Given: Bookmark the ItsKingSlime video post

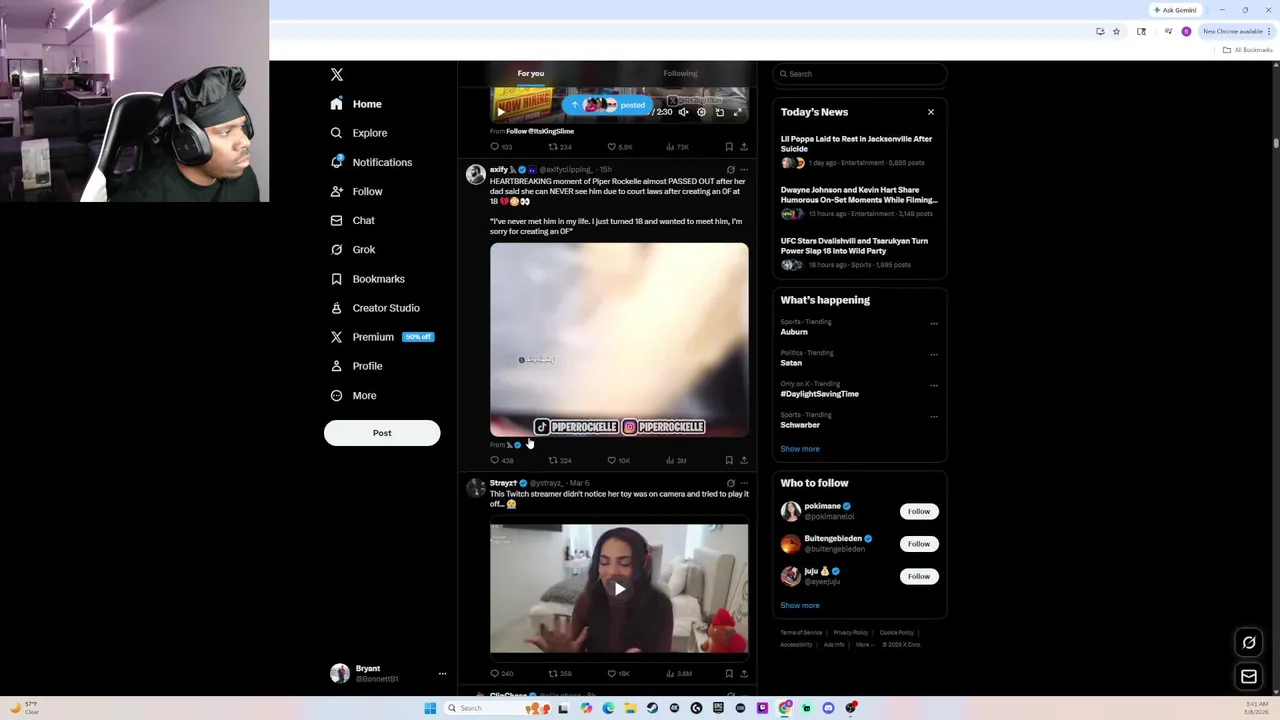Looking at the screenshot, I should 729,147.
